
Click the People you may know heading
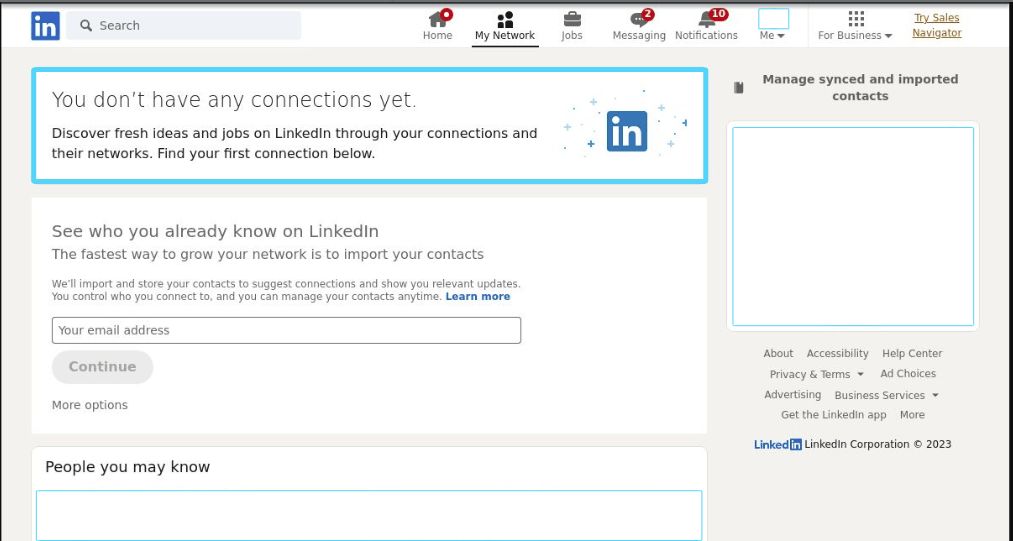[127, 467]
